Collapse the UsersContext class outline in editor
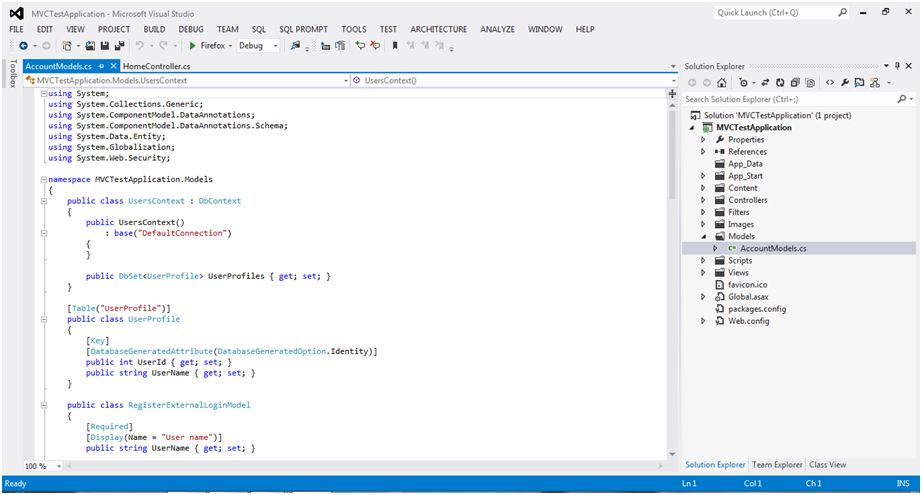This screenshot has width=922, height=495. [x=44, y=201]
